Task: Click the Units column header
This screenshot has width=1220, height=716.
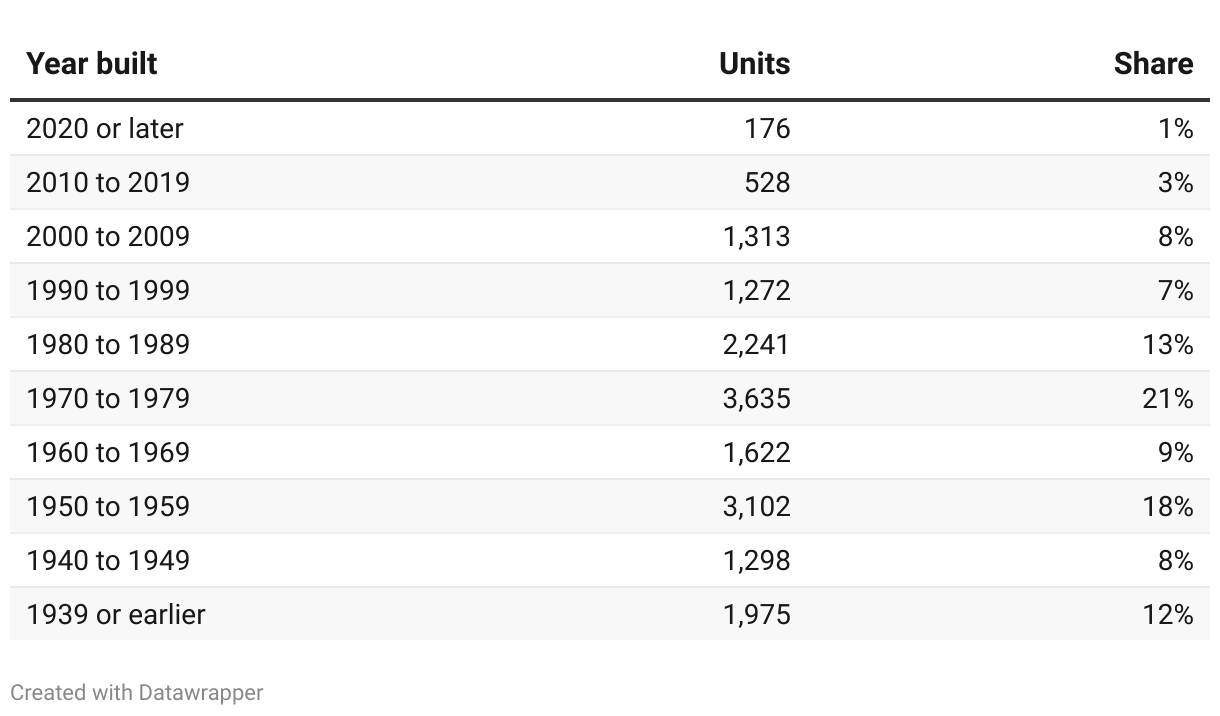Action: tap(754, 64)
